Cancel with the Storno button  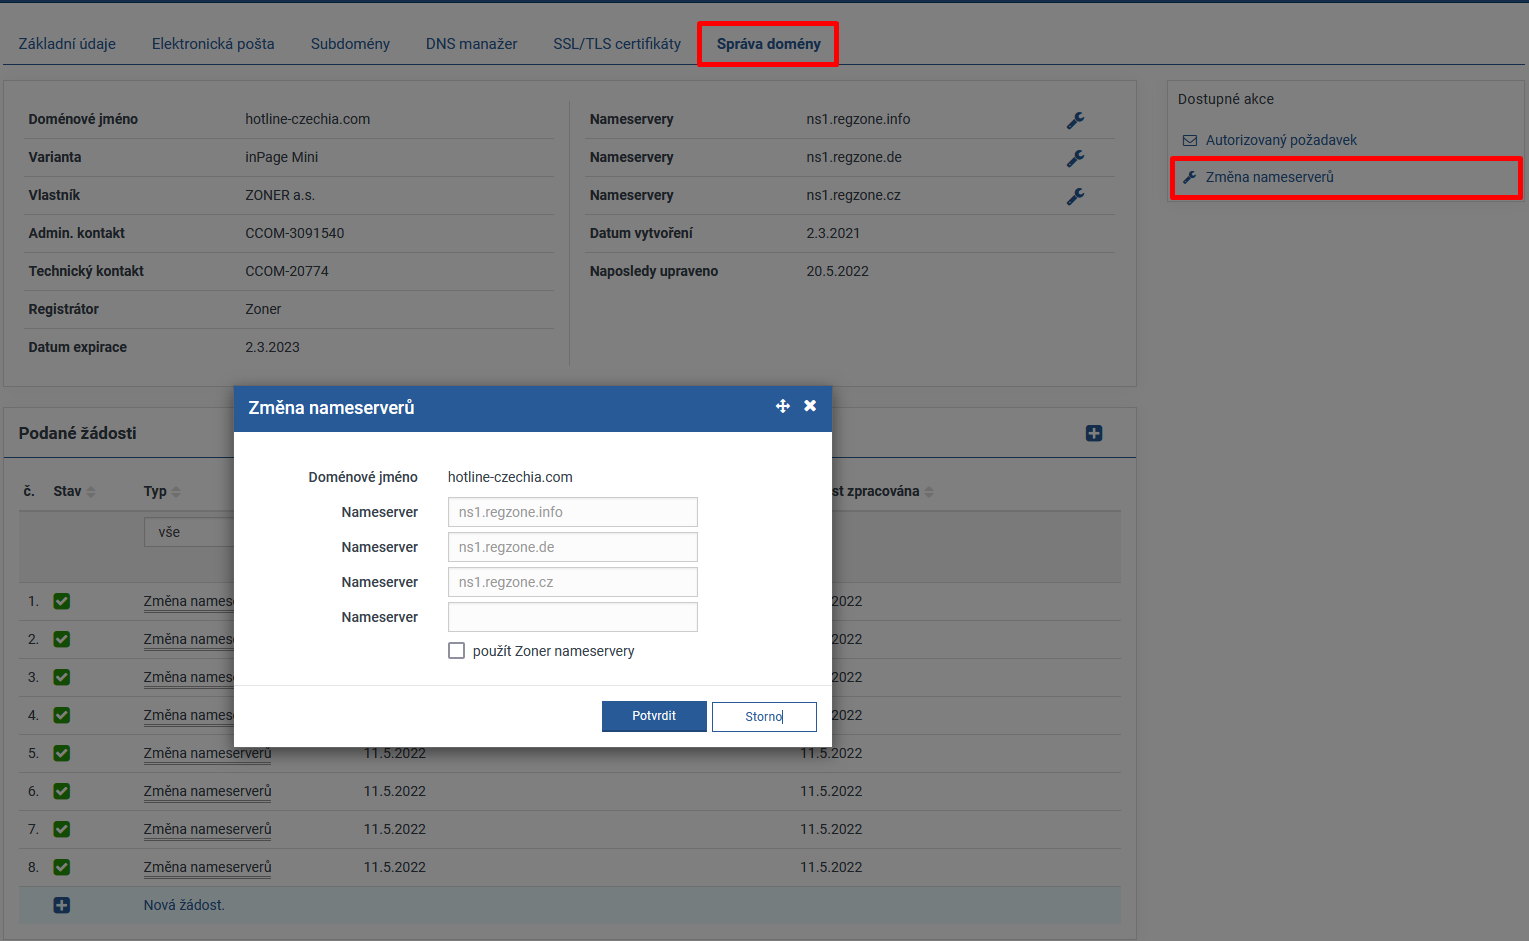[764, 716]
